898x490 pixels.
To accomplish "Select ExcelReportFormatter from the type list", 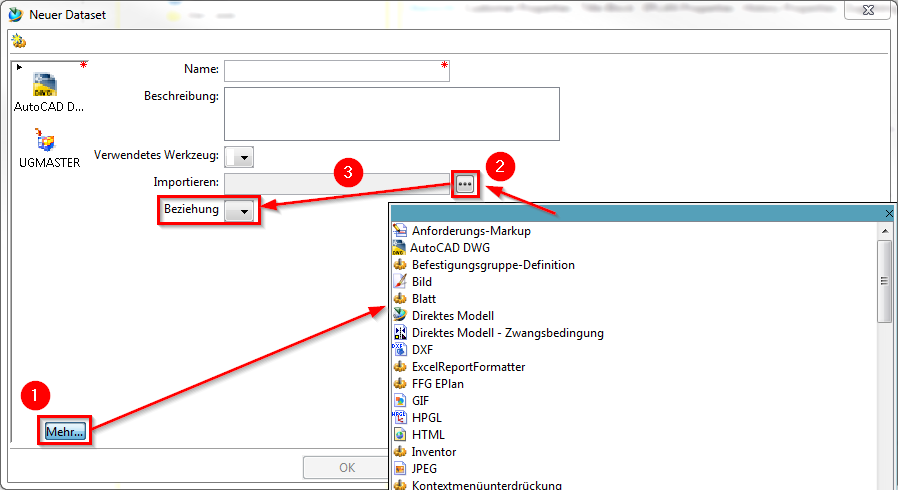I will [x=468, y=367].
